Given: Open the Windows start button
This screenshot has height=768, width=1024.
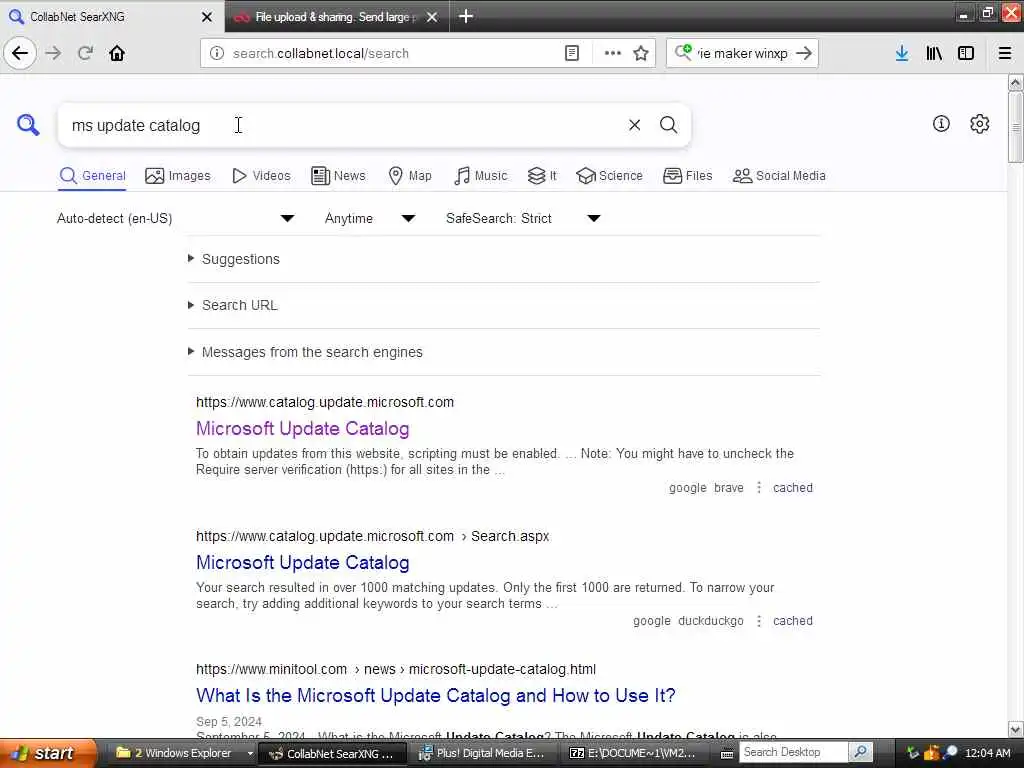Looking at the screenshot, I should (47, 753).
